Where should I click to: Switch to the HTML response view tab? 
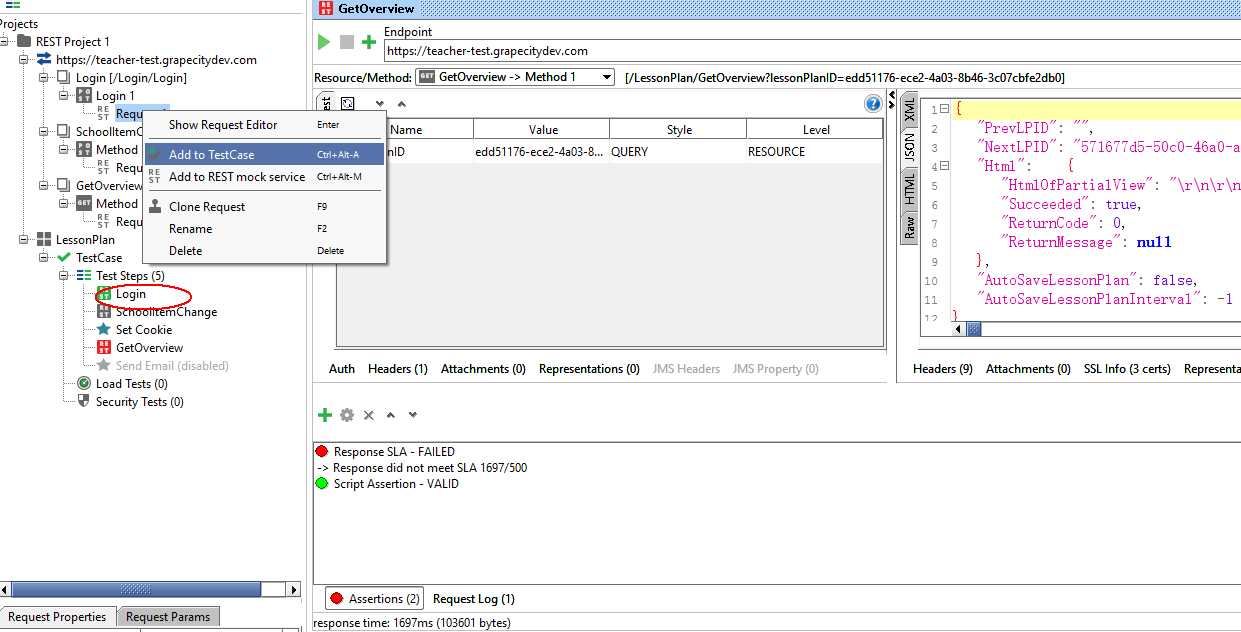(x=909, y=189)
